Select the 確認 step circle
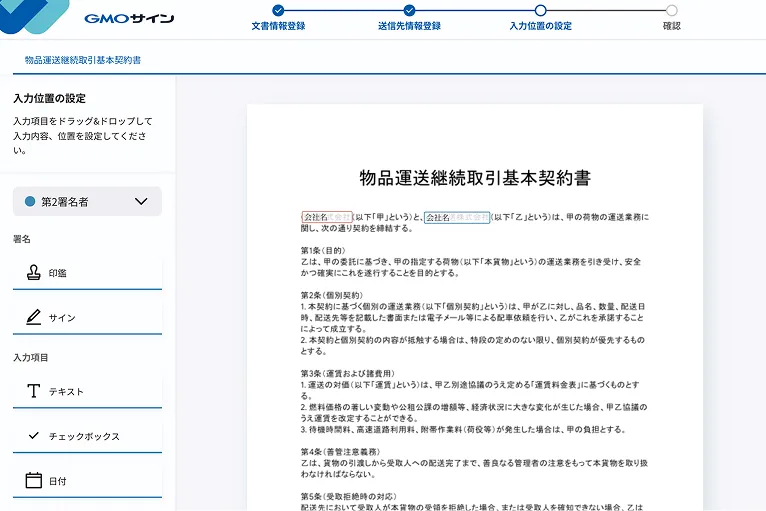This screenshot has height=511, width=766. (672, 10)
